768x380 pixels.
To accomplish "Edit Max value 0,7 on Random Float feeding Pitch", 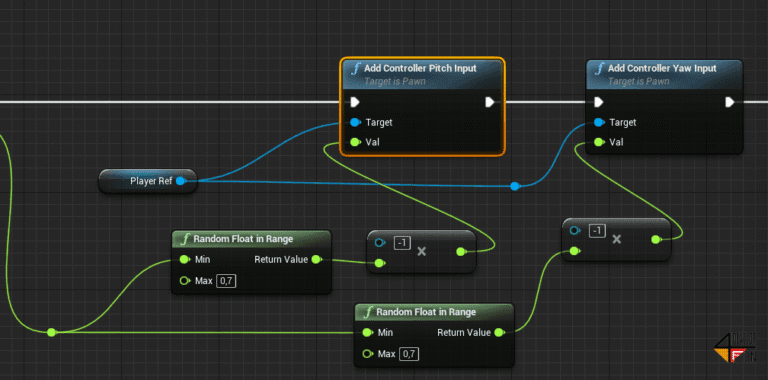I will pos(226,281).
